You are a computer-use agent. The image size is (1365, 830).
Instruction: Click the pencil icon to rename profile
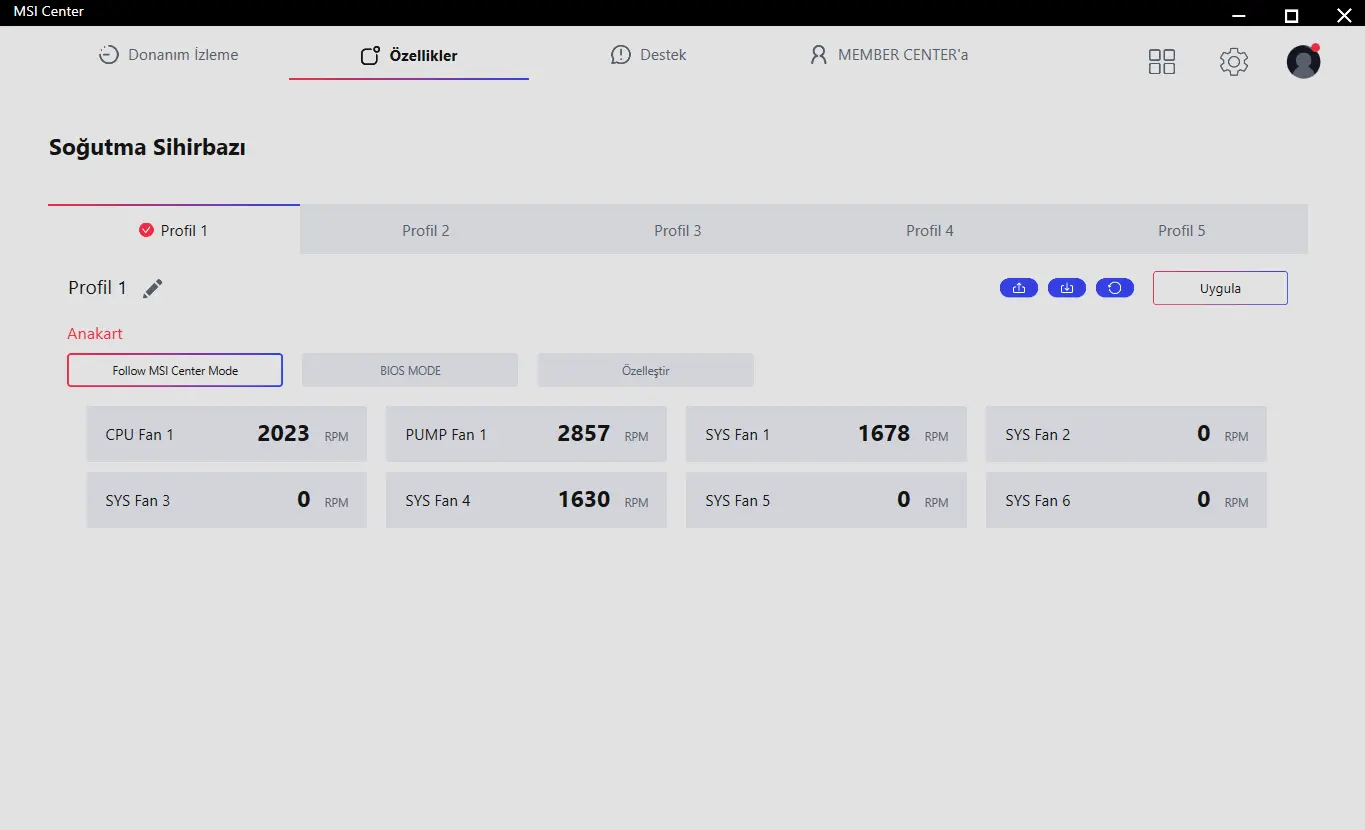coord(152,288)
